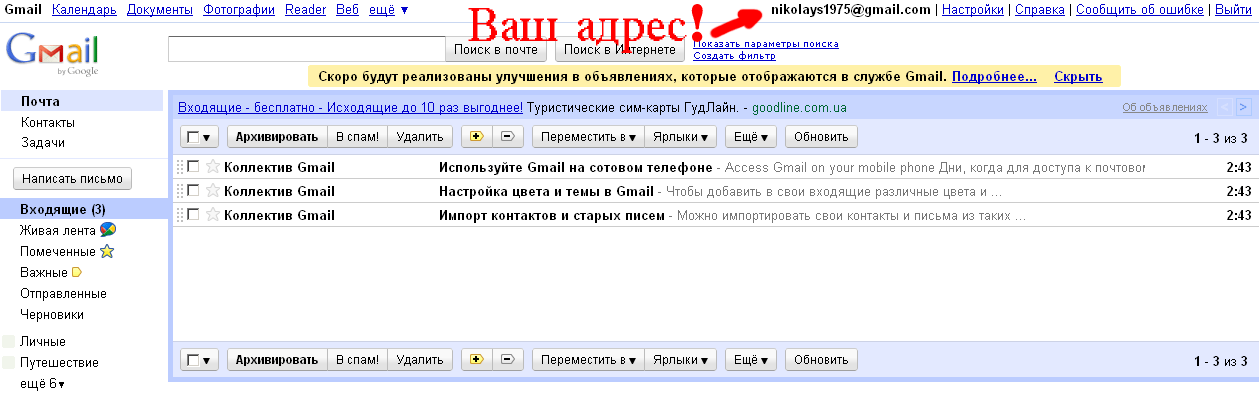This screenshot has height=394, width=1259.
Task: Open bottom 'Ещё' actions dropdown
Action: coord(750,360)
